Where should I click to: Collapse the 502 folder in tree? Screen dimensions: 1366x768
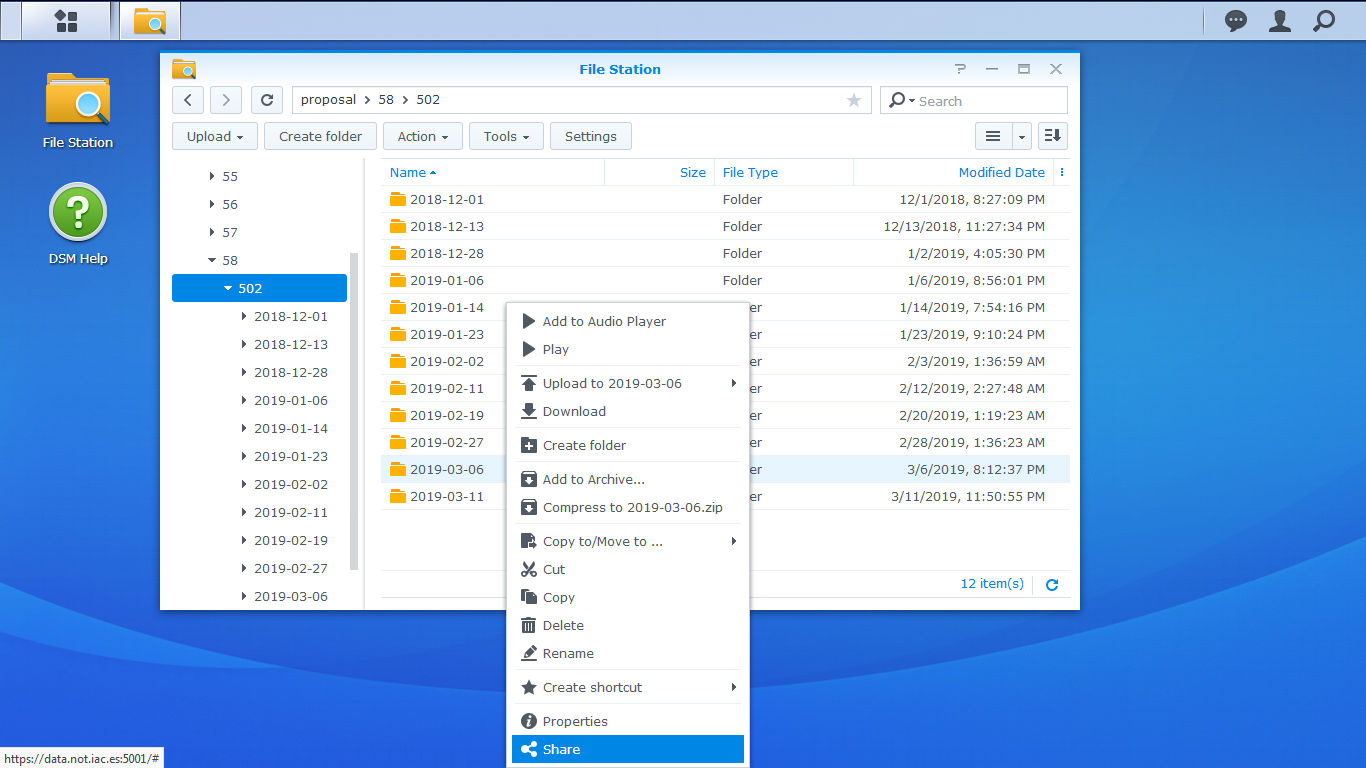point(228,289)
